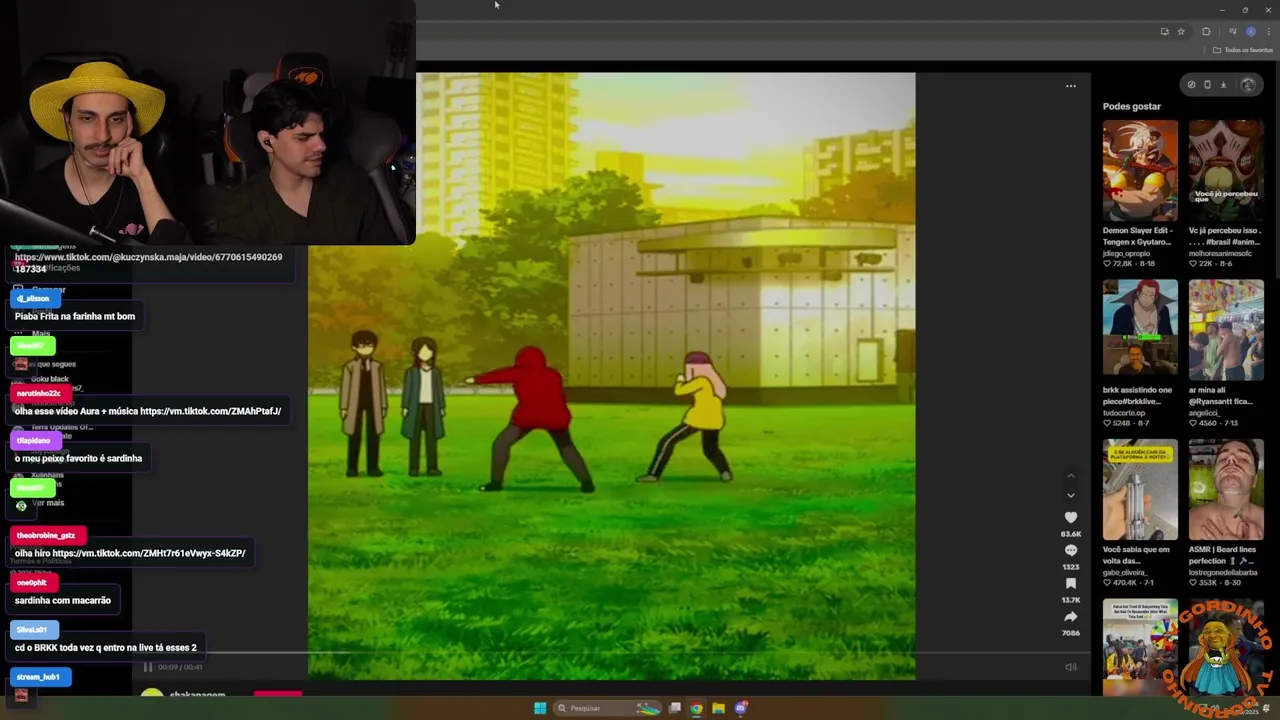Viewport: 1280px width, 720px height.
Task: Click the narutinho22c chat username
Action: coord(39,393)
